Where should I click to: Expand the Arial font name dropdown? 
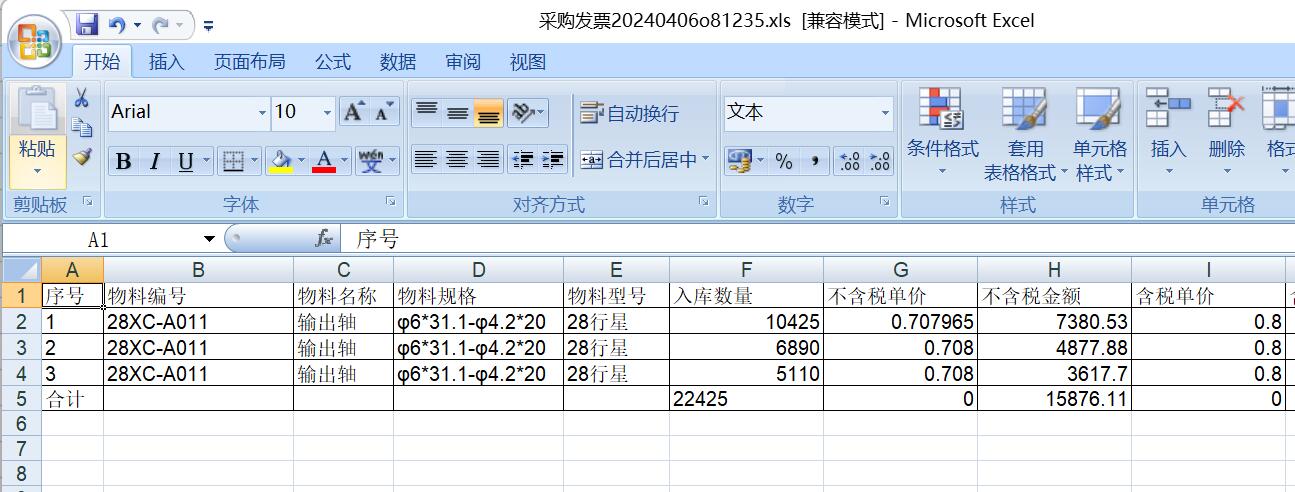point(262,113)
